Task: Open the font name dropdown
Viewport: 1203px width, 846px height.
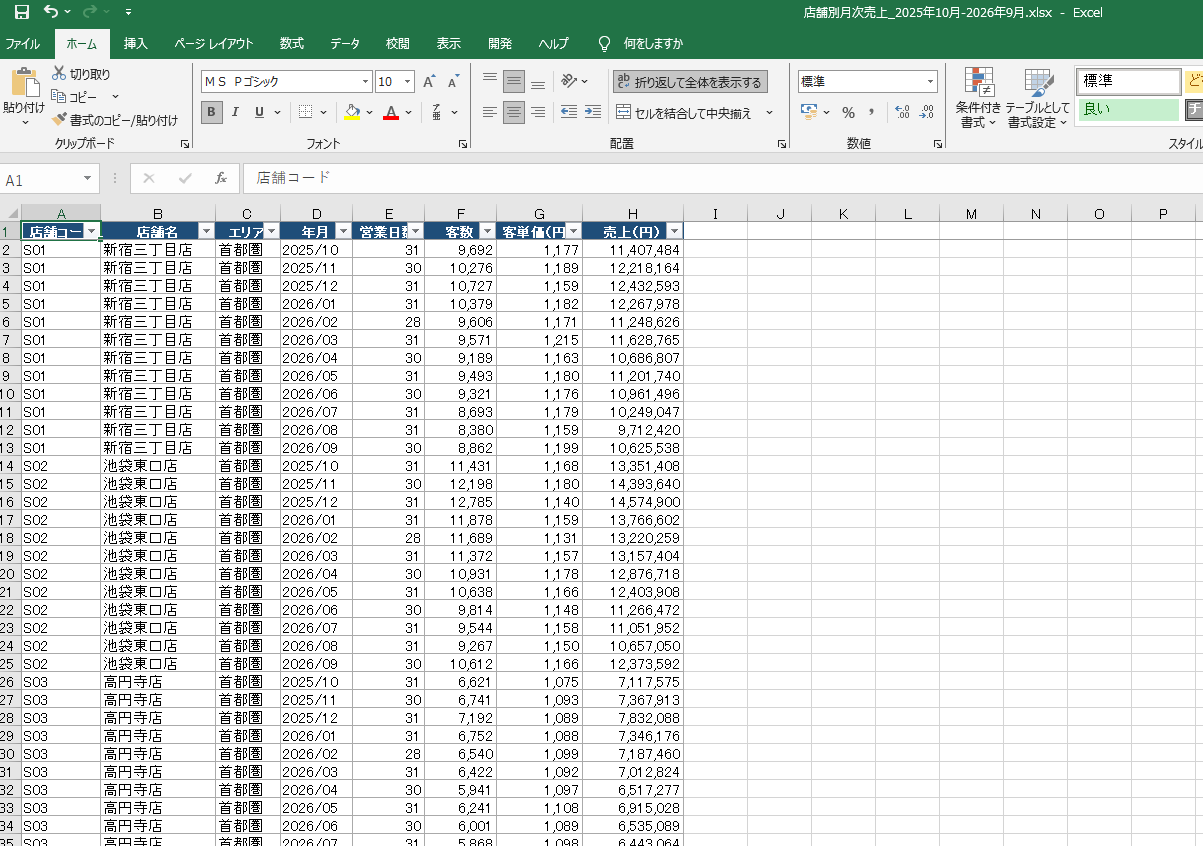Action: (x=366, y=82)
